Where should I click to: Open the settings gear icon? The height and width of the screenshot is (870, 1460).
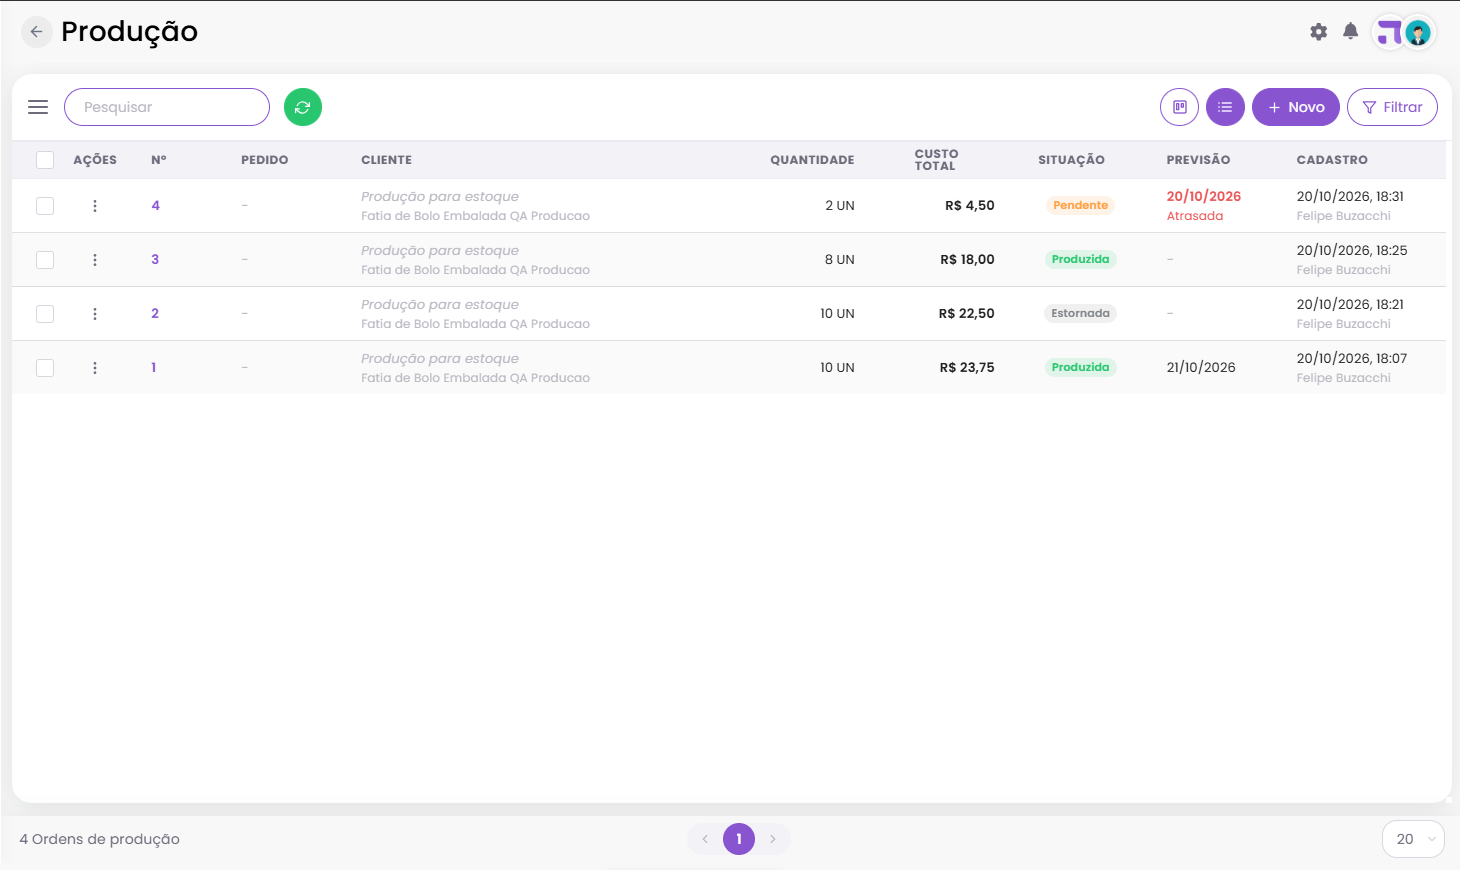click(x=1319, y=32)
